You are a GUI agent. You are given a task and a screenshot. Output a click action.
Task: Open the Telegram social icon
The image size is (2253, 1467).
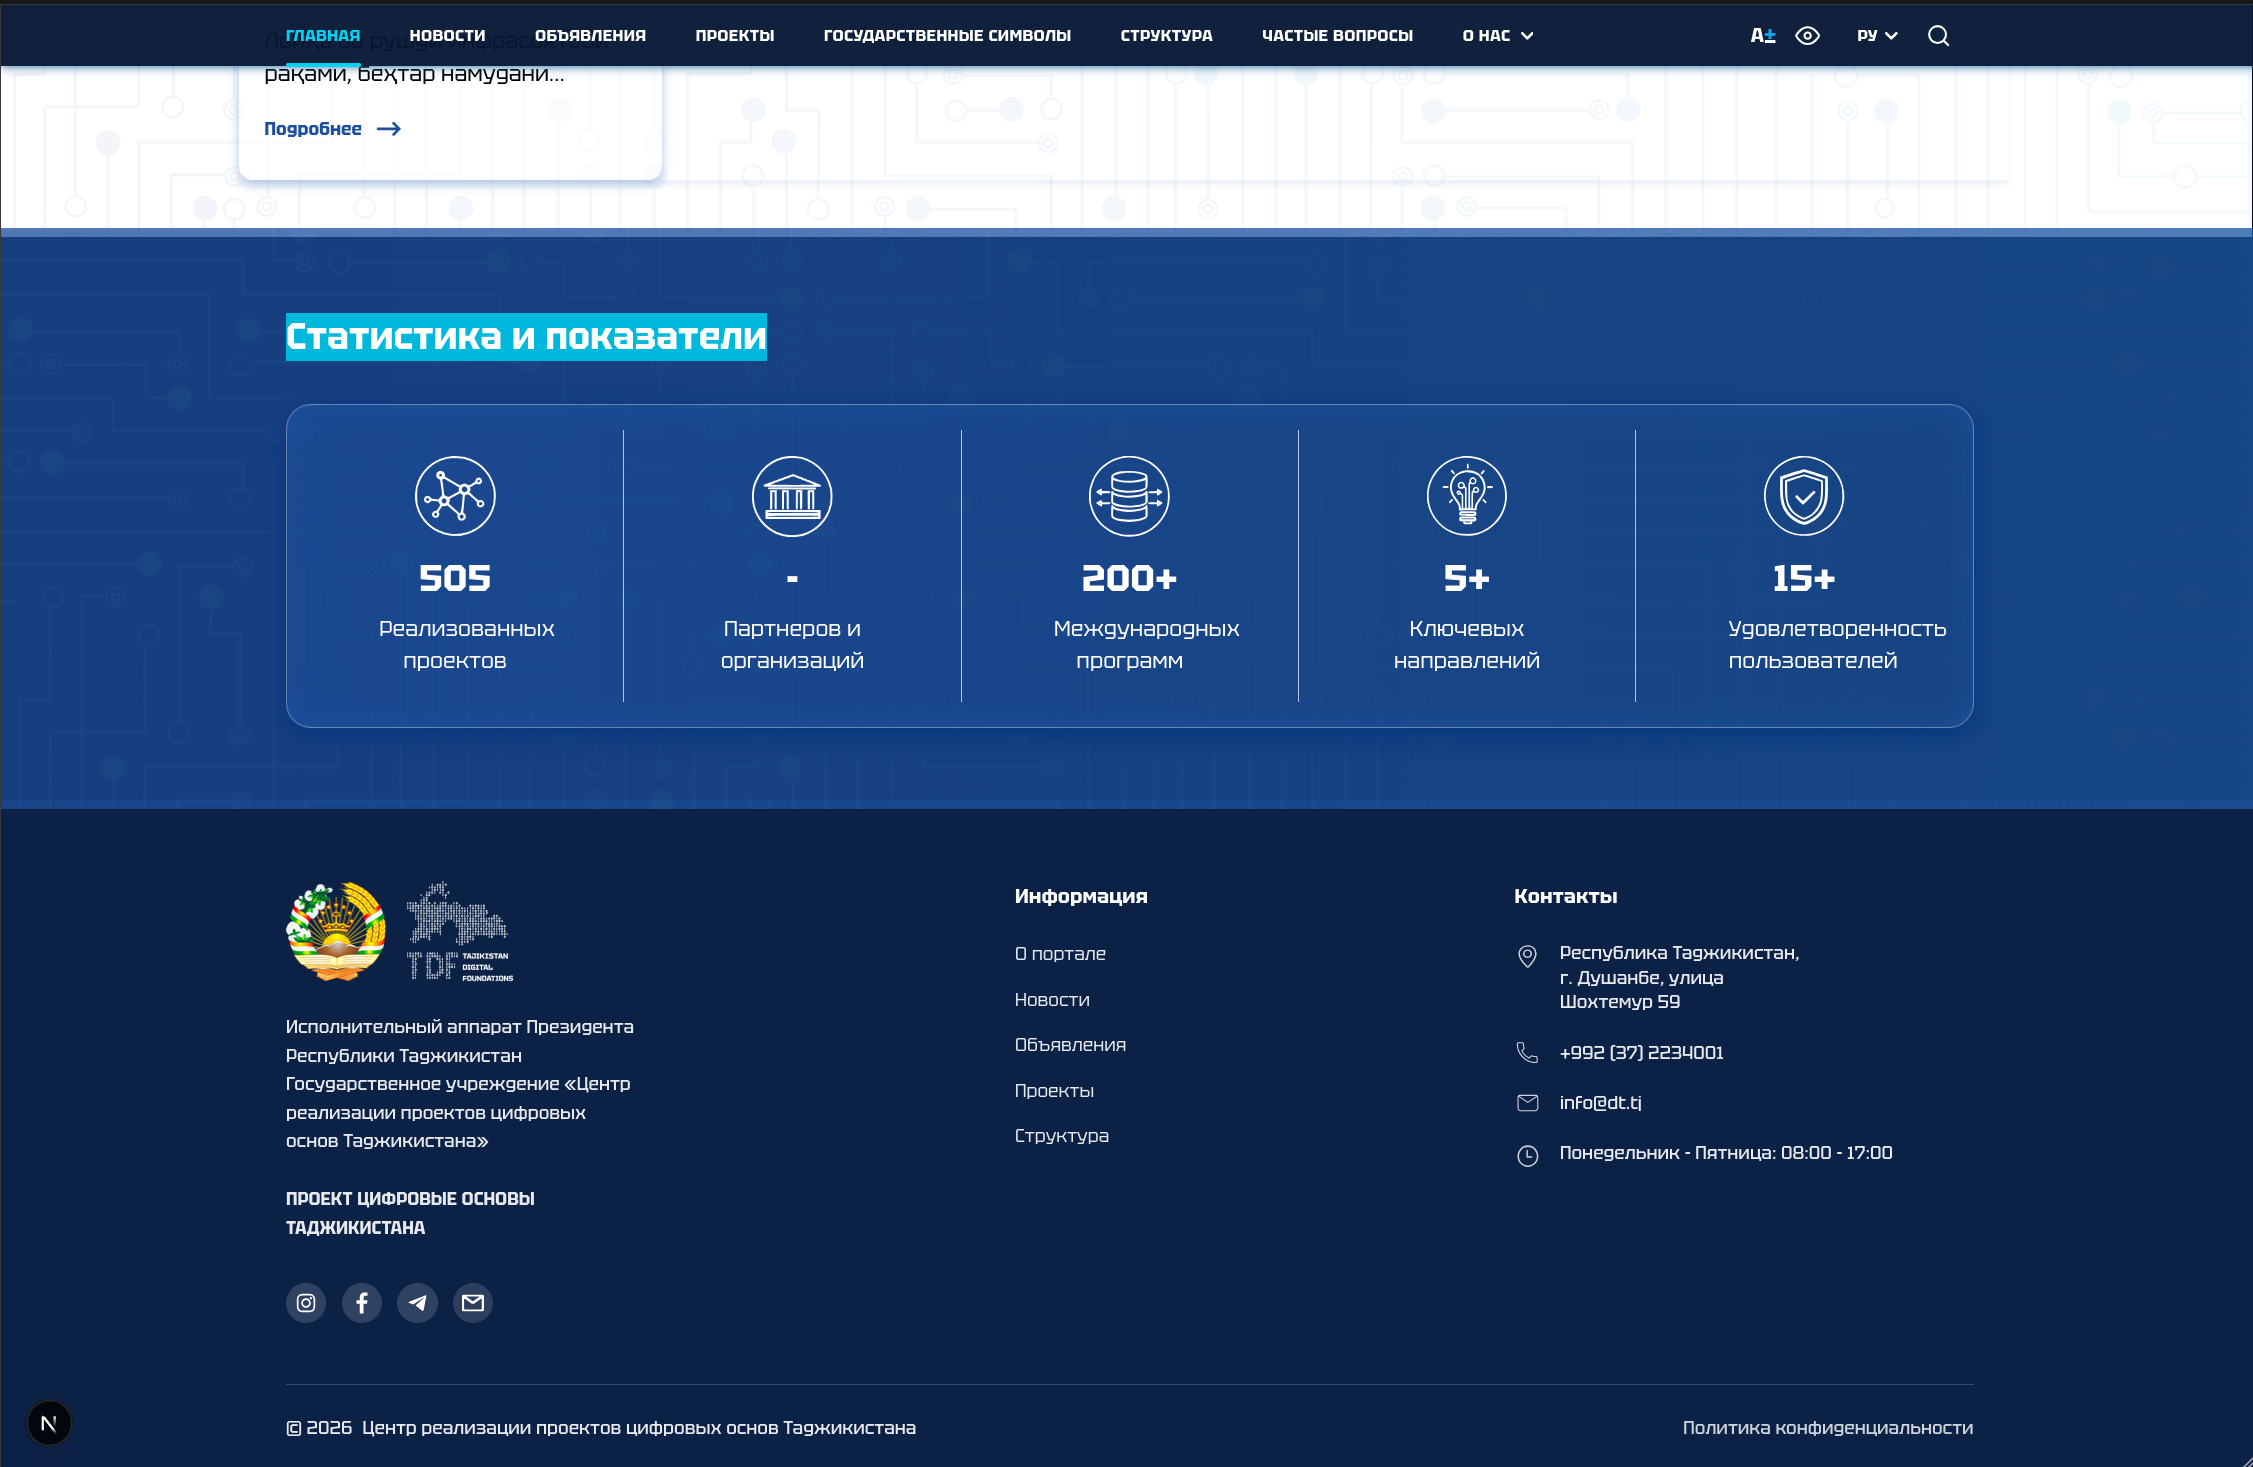[x=417, y=1303]
